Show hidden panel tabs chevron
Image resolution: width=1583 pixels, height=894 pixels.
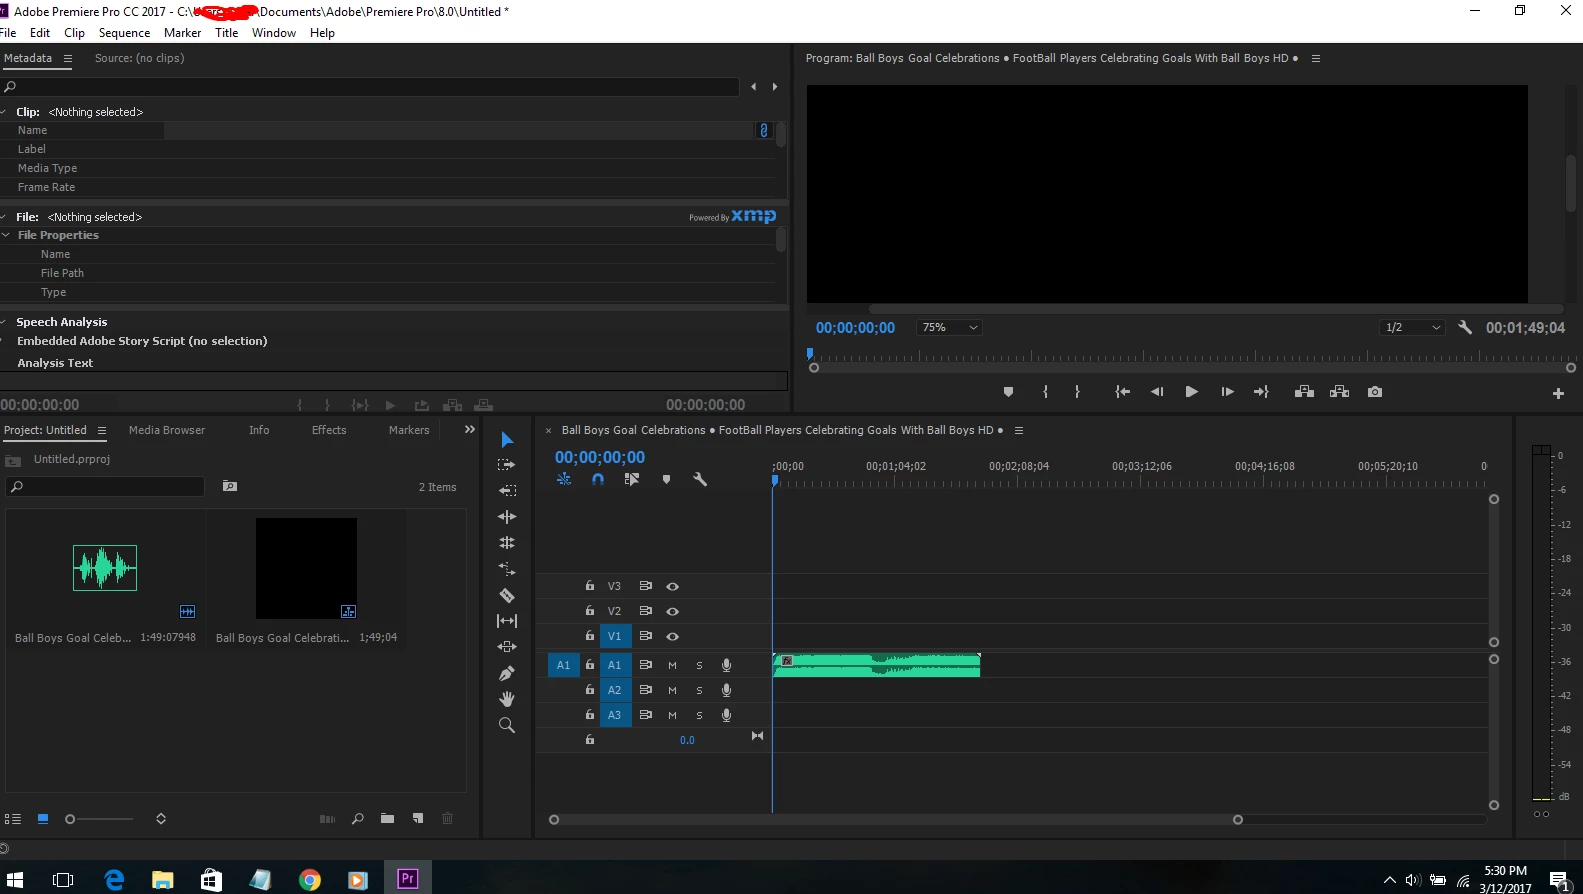[469, 430]
